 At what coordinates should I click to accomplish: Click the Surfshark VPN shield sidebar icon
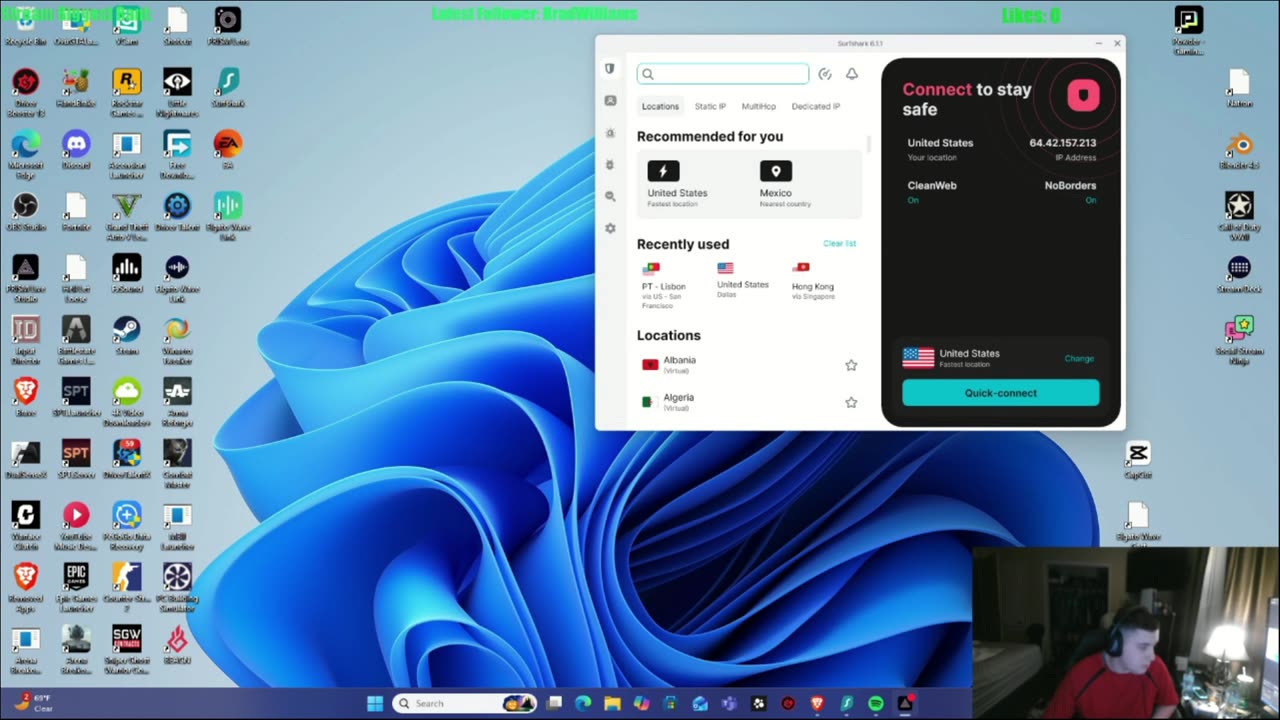pos(610,69)
